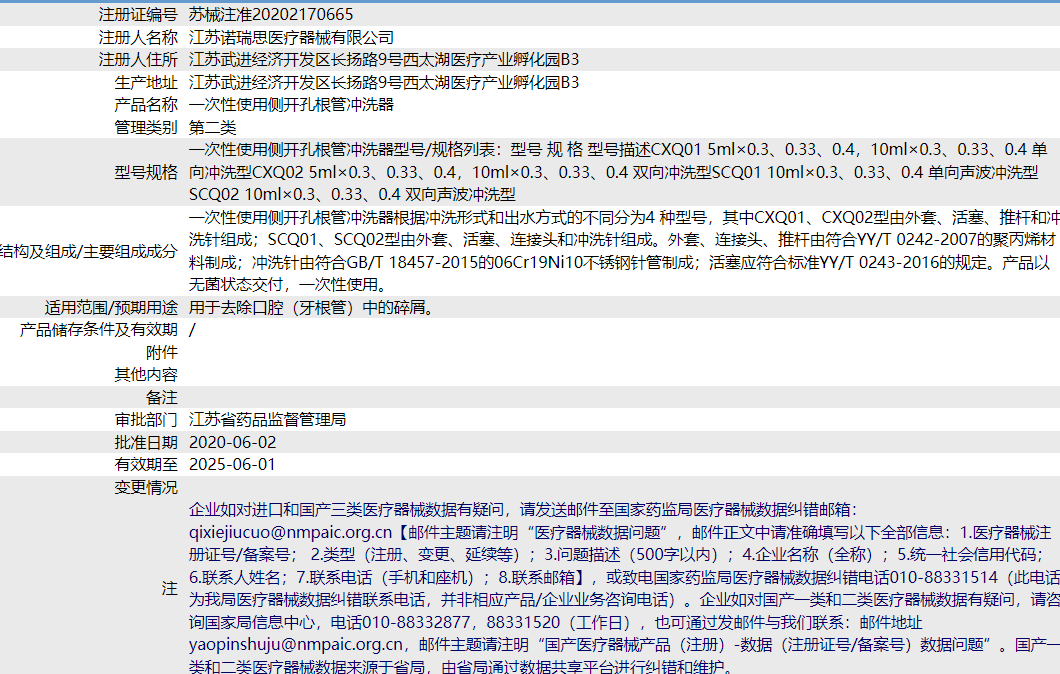Viewport: 1060px width, 674px height.
Task: Click the email yaopinshuju@nmpaic.org.cn
Action: [295, 645]
